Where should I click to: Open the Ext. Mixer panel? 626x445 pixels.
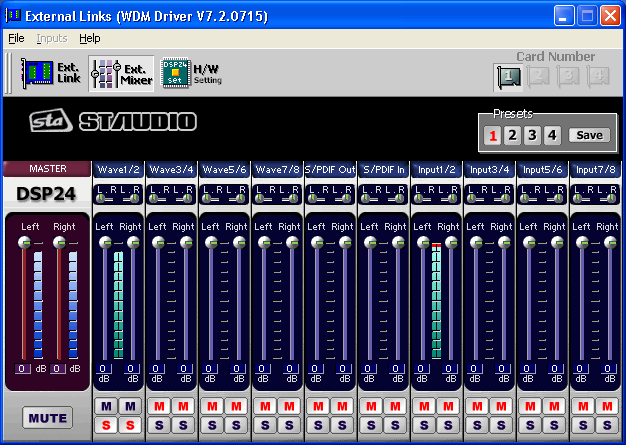121,74
